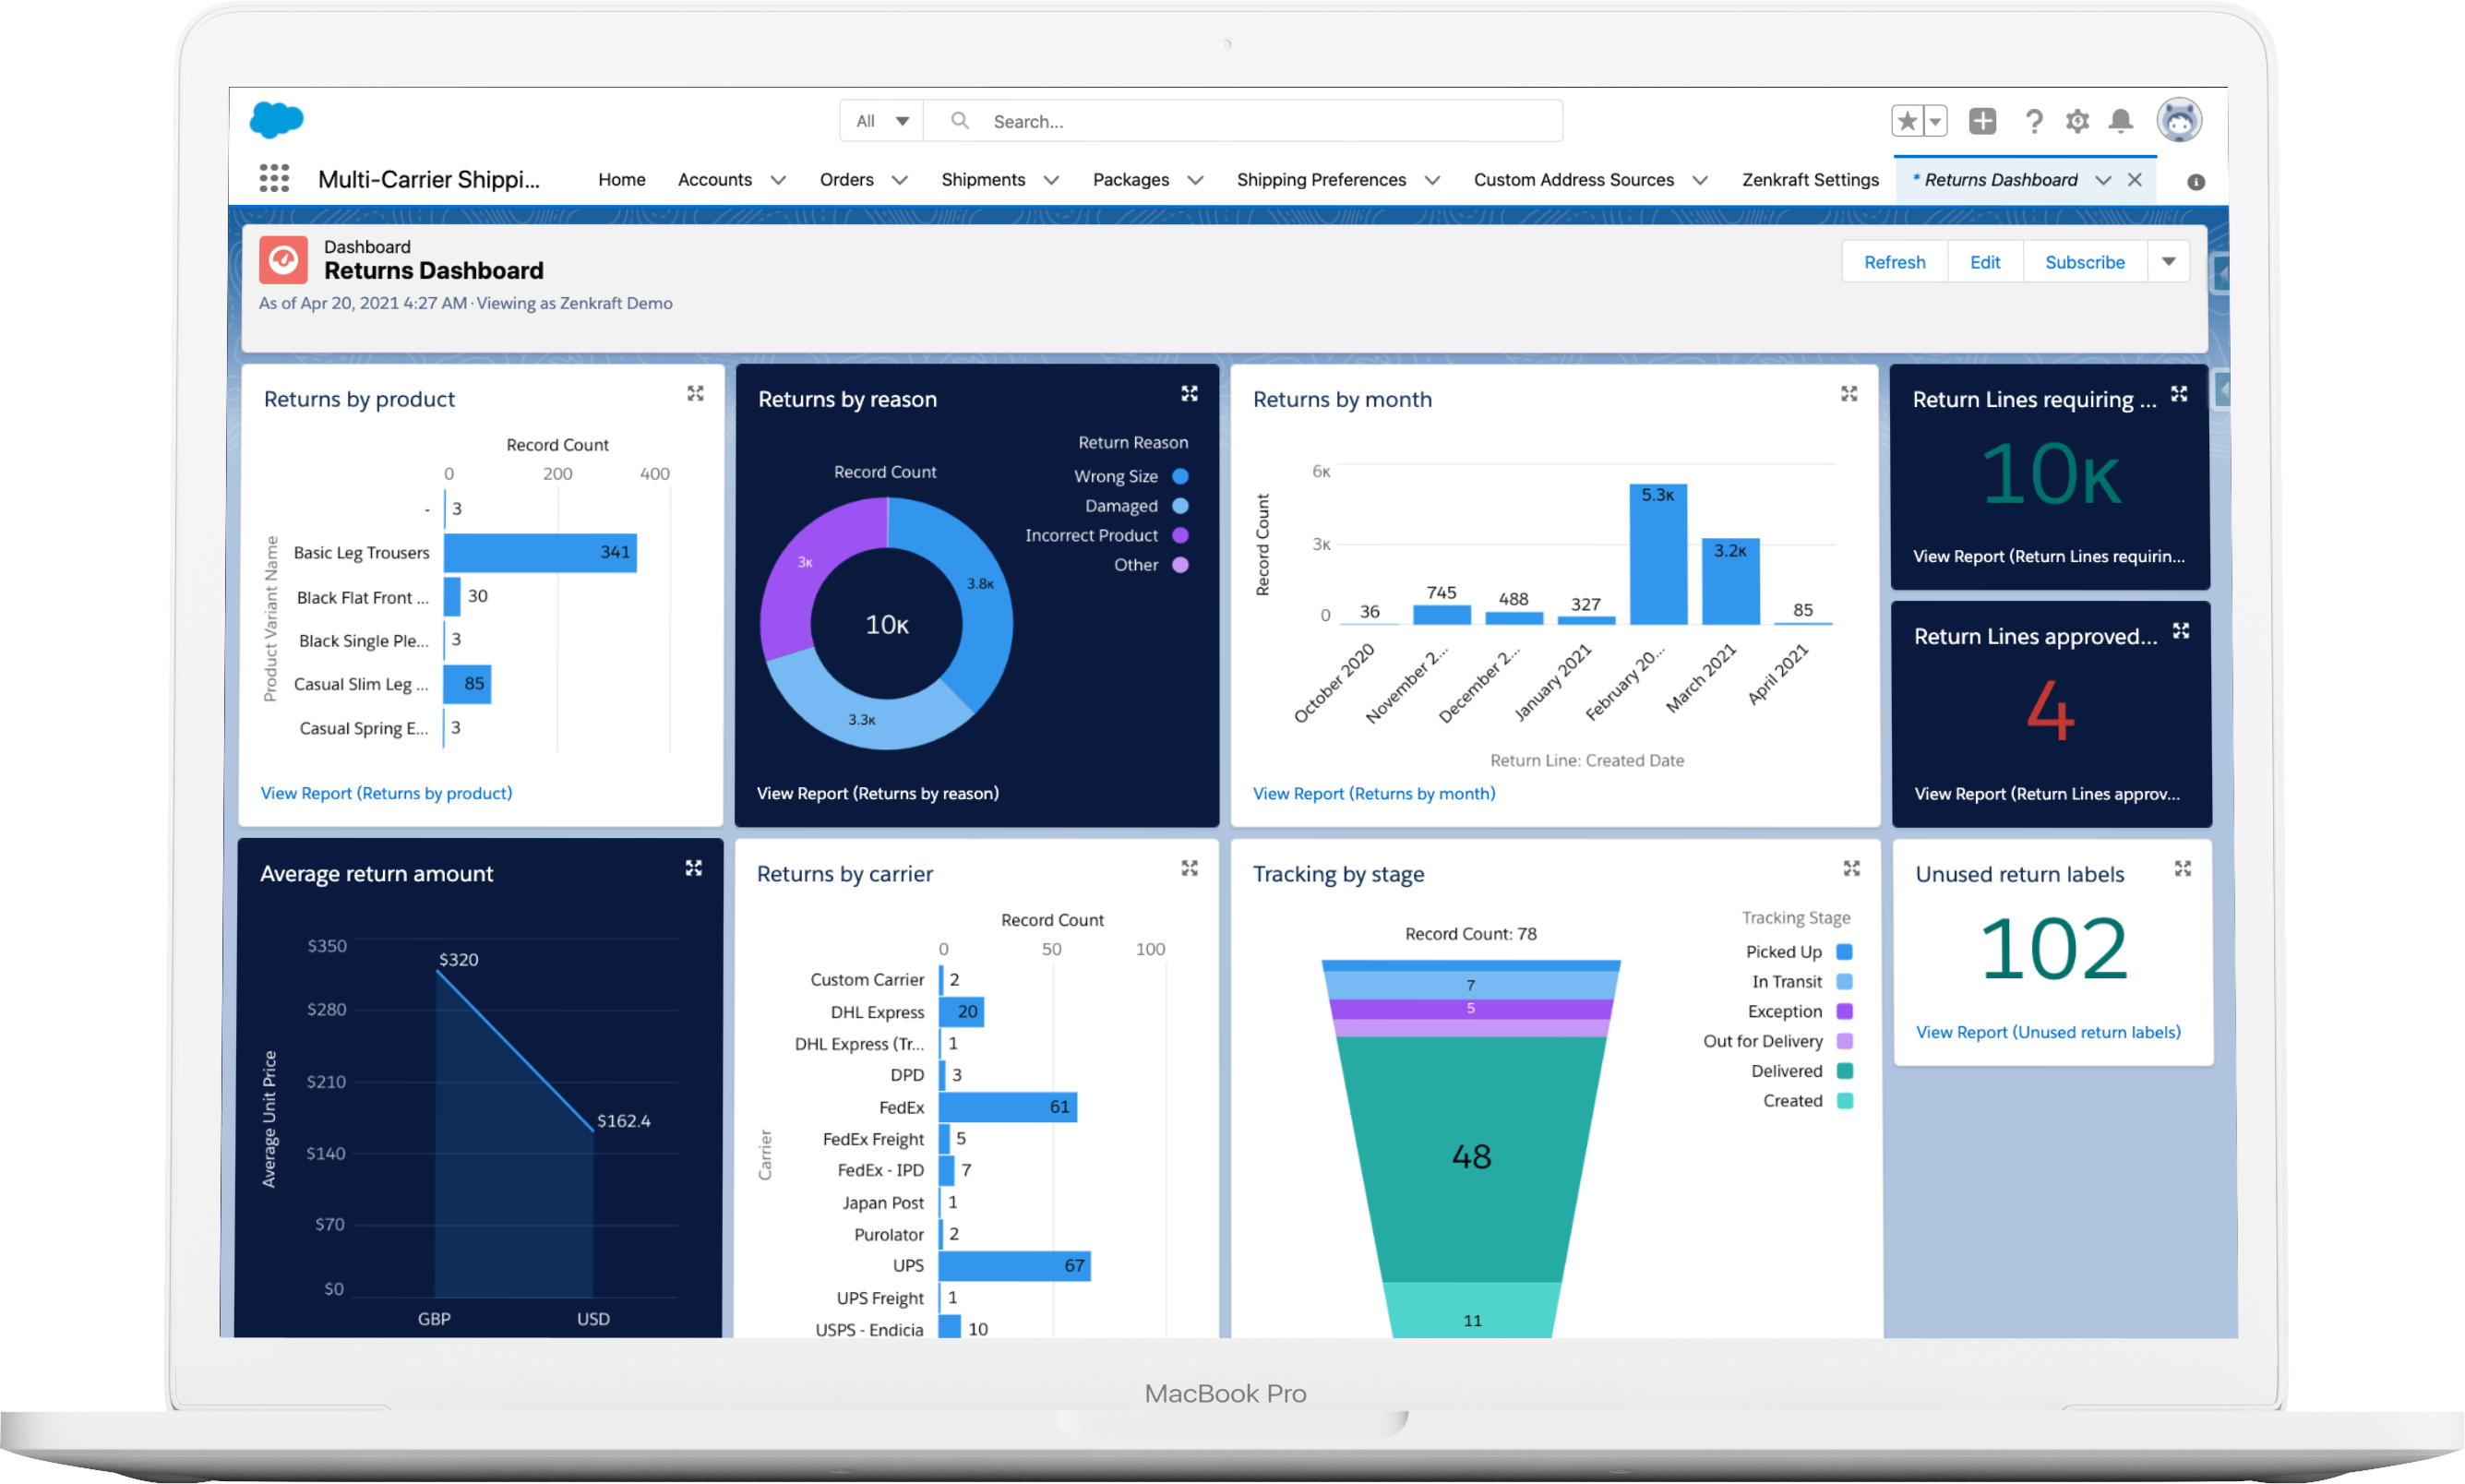Viewport: 2465px width, 1484px height.
Task: Open View Report (Returns by month) link
Action: pyautogui.click(x=1374, y=793)
